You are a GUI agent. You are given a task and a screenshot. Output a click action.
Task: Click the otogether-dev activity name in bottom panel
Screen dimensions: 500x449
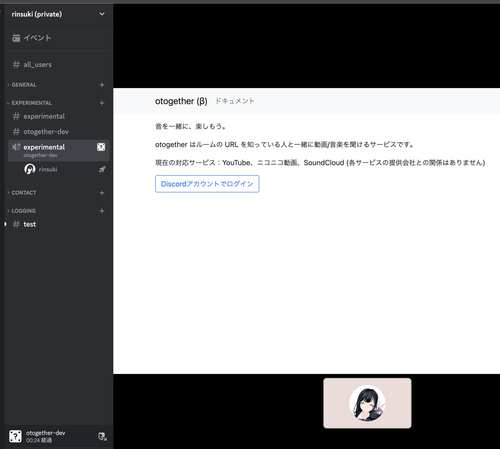tap(46, 433)
